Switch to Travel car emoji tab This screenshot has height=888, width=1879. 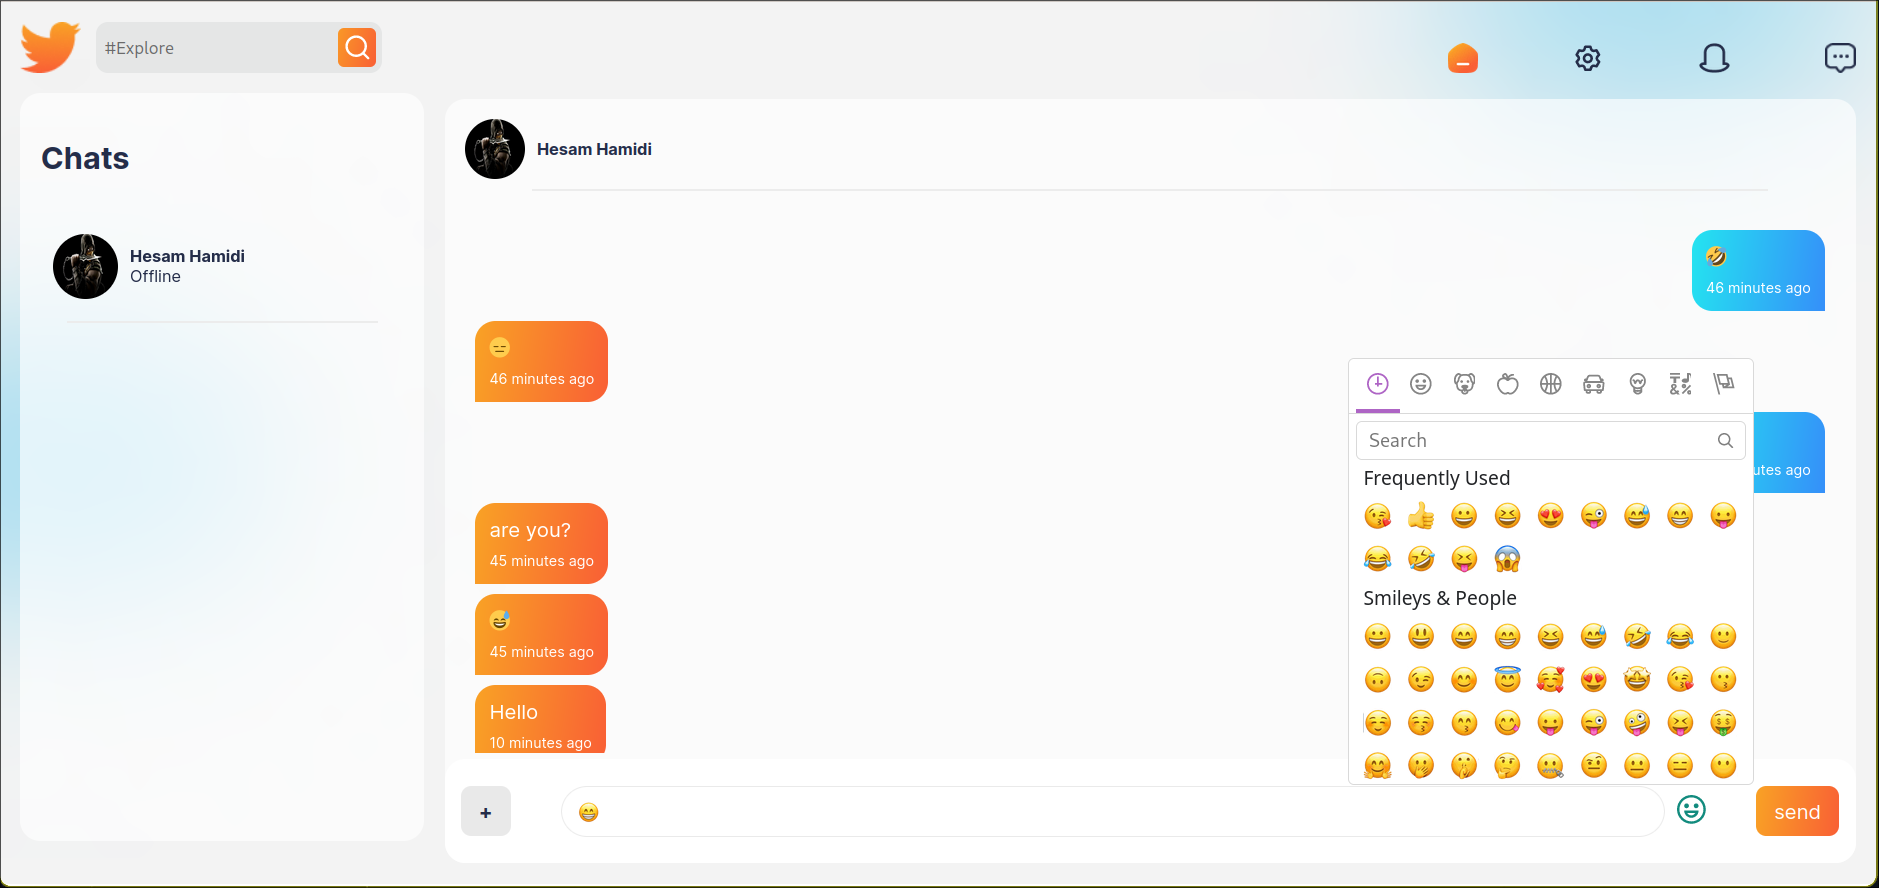pyautogui.click(x=1594, y=384)
